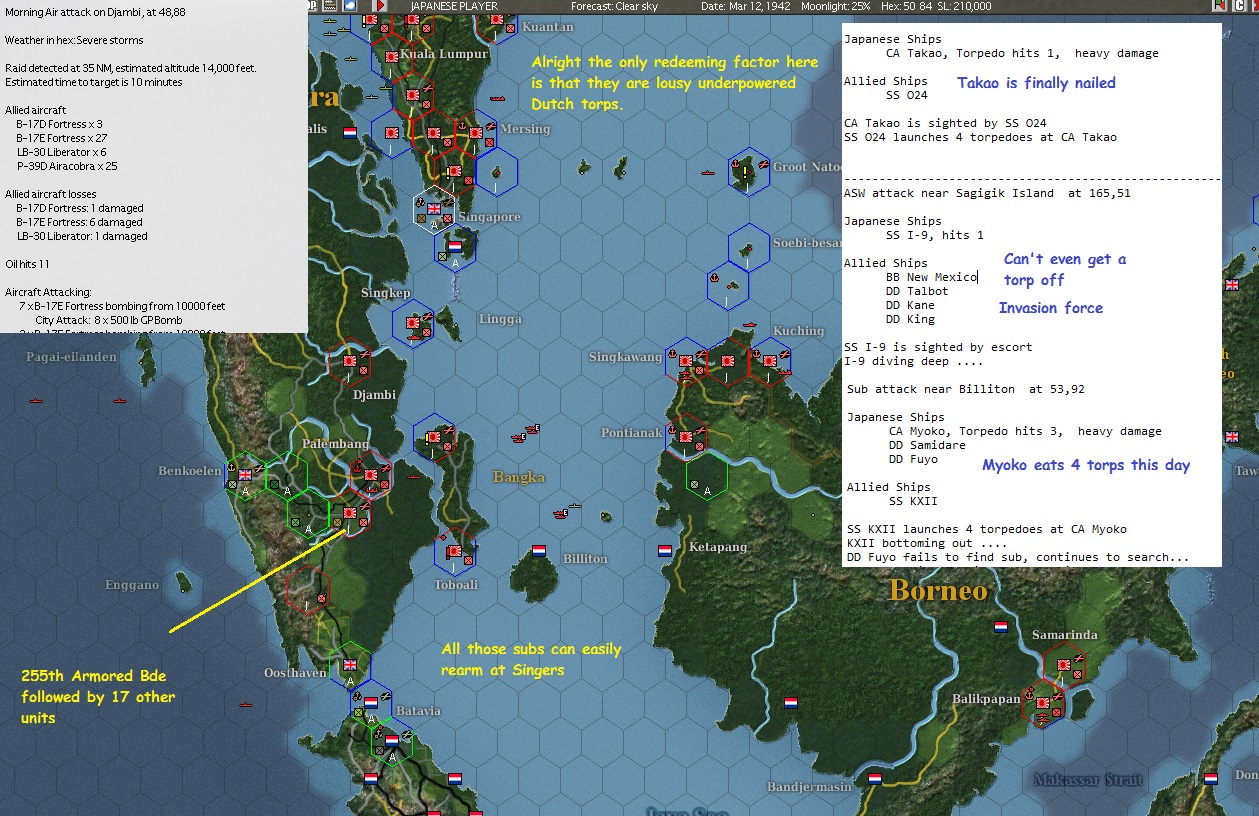Click the JAPANESE PLAYER label in top bar
Image resolution: width=1259 pixels, height=816 pixels.
(x=454, y=6)
